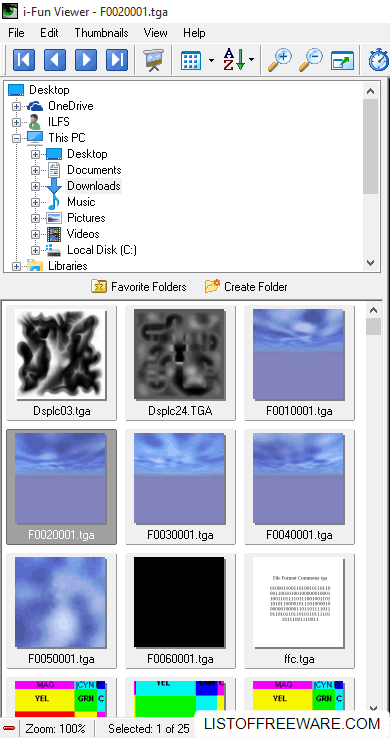The width and height of the screenshot is (390, 738).
Task: Select Local Disk (C:) in tree
Action: click(x=102, y=250)
